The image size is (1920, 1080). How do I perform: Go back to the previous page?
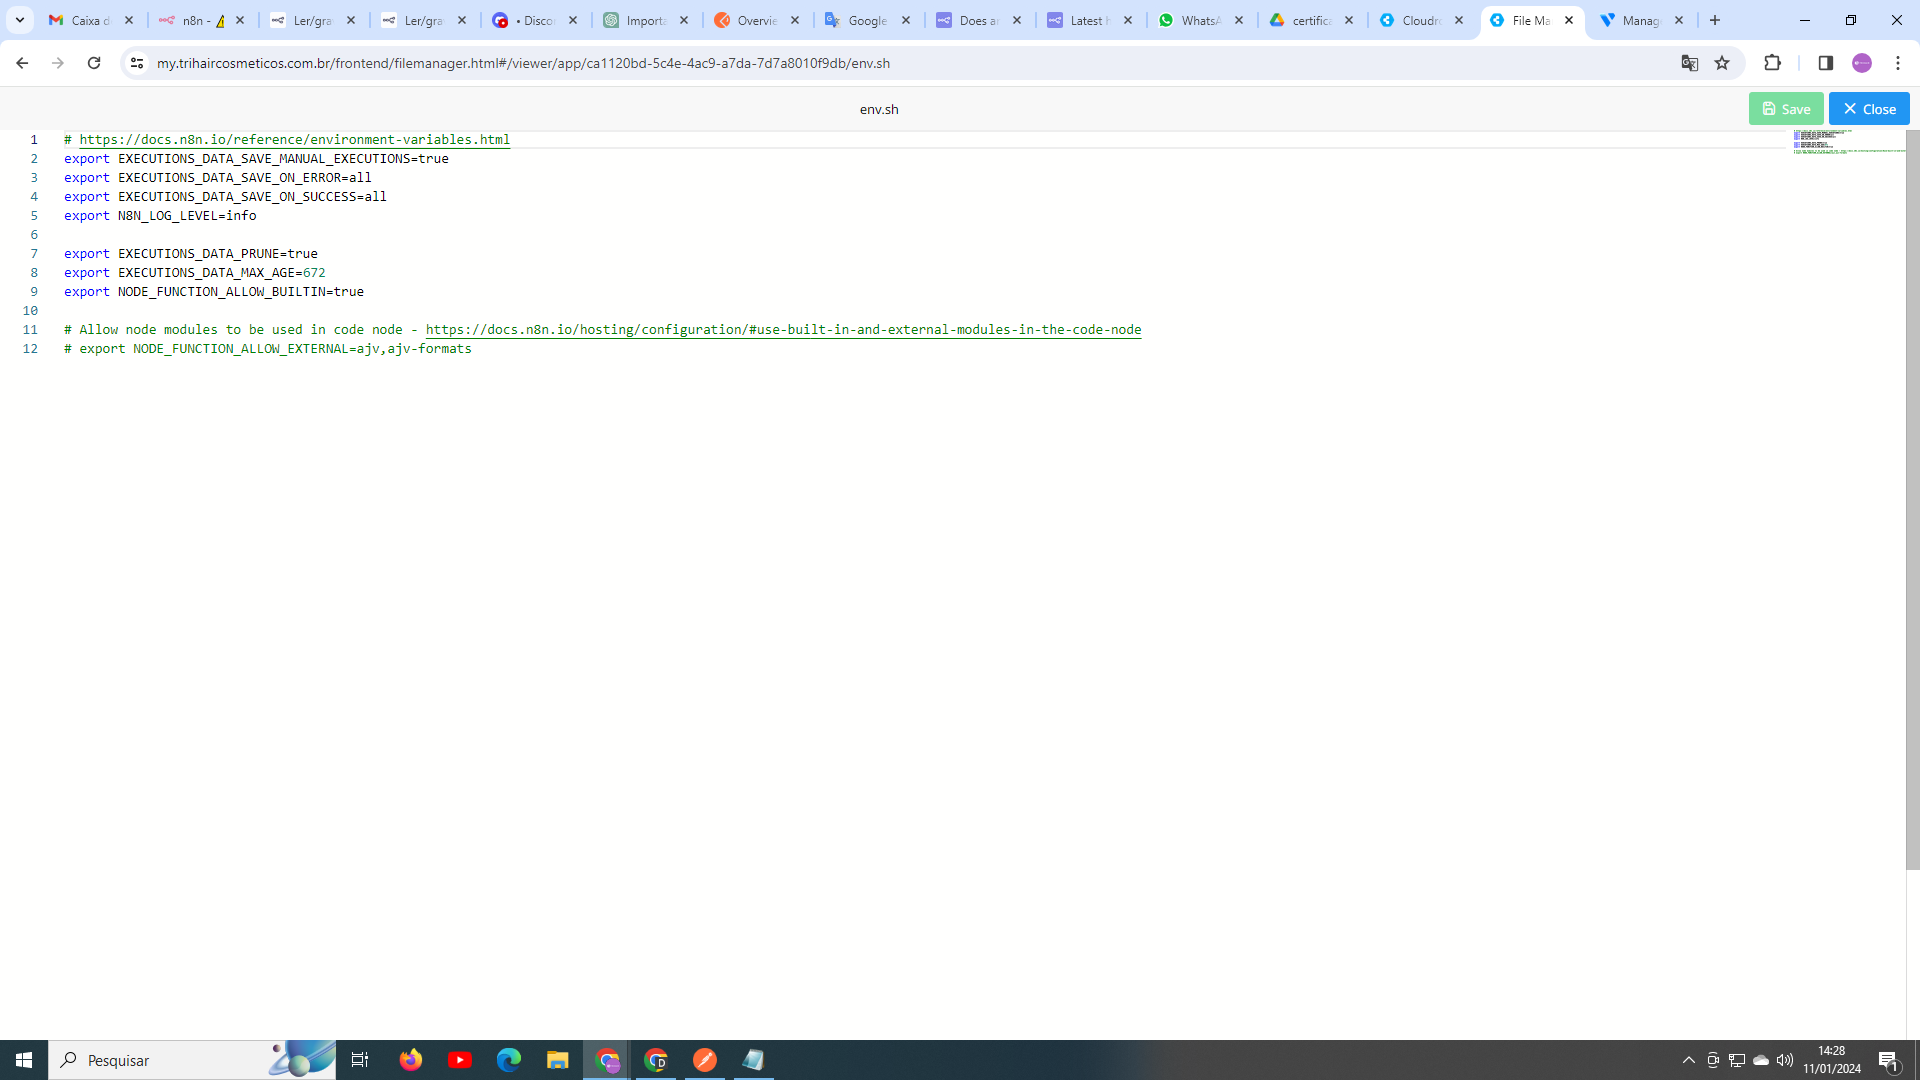point(22,63)
